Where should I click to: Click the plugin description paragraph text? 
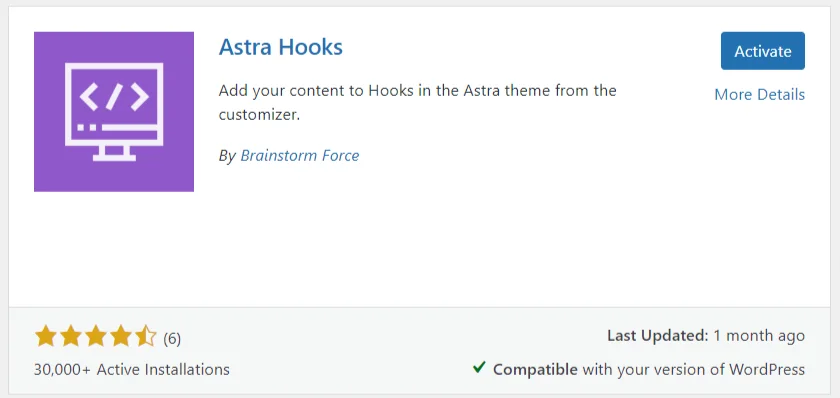pos(417,102)
